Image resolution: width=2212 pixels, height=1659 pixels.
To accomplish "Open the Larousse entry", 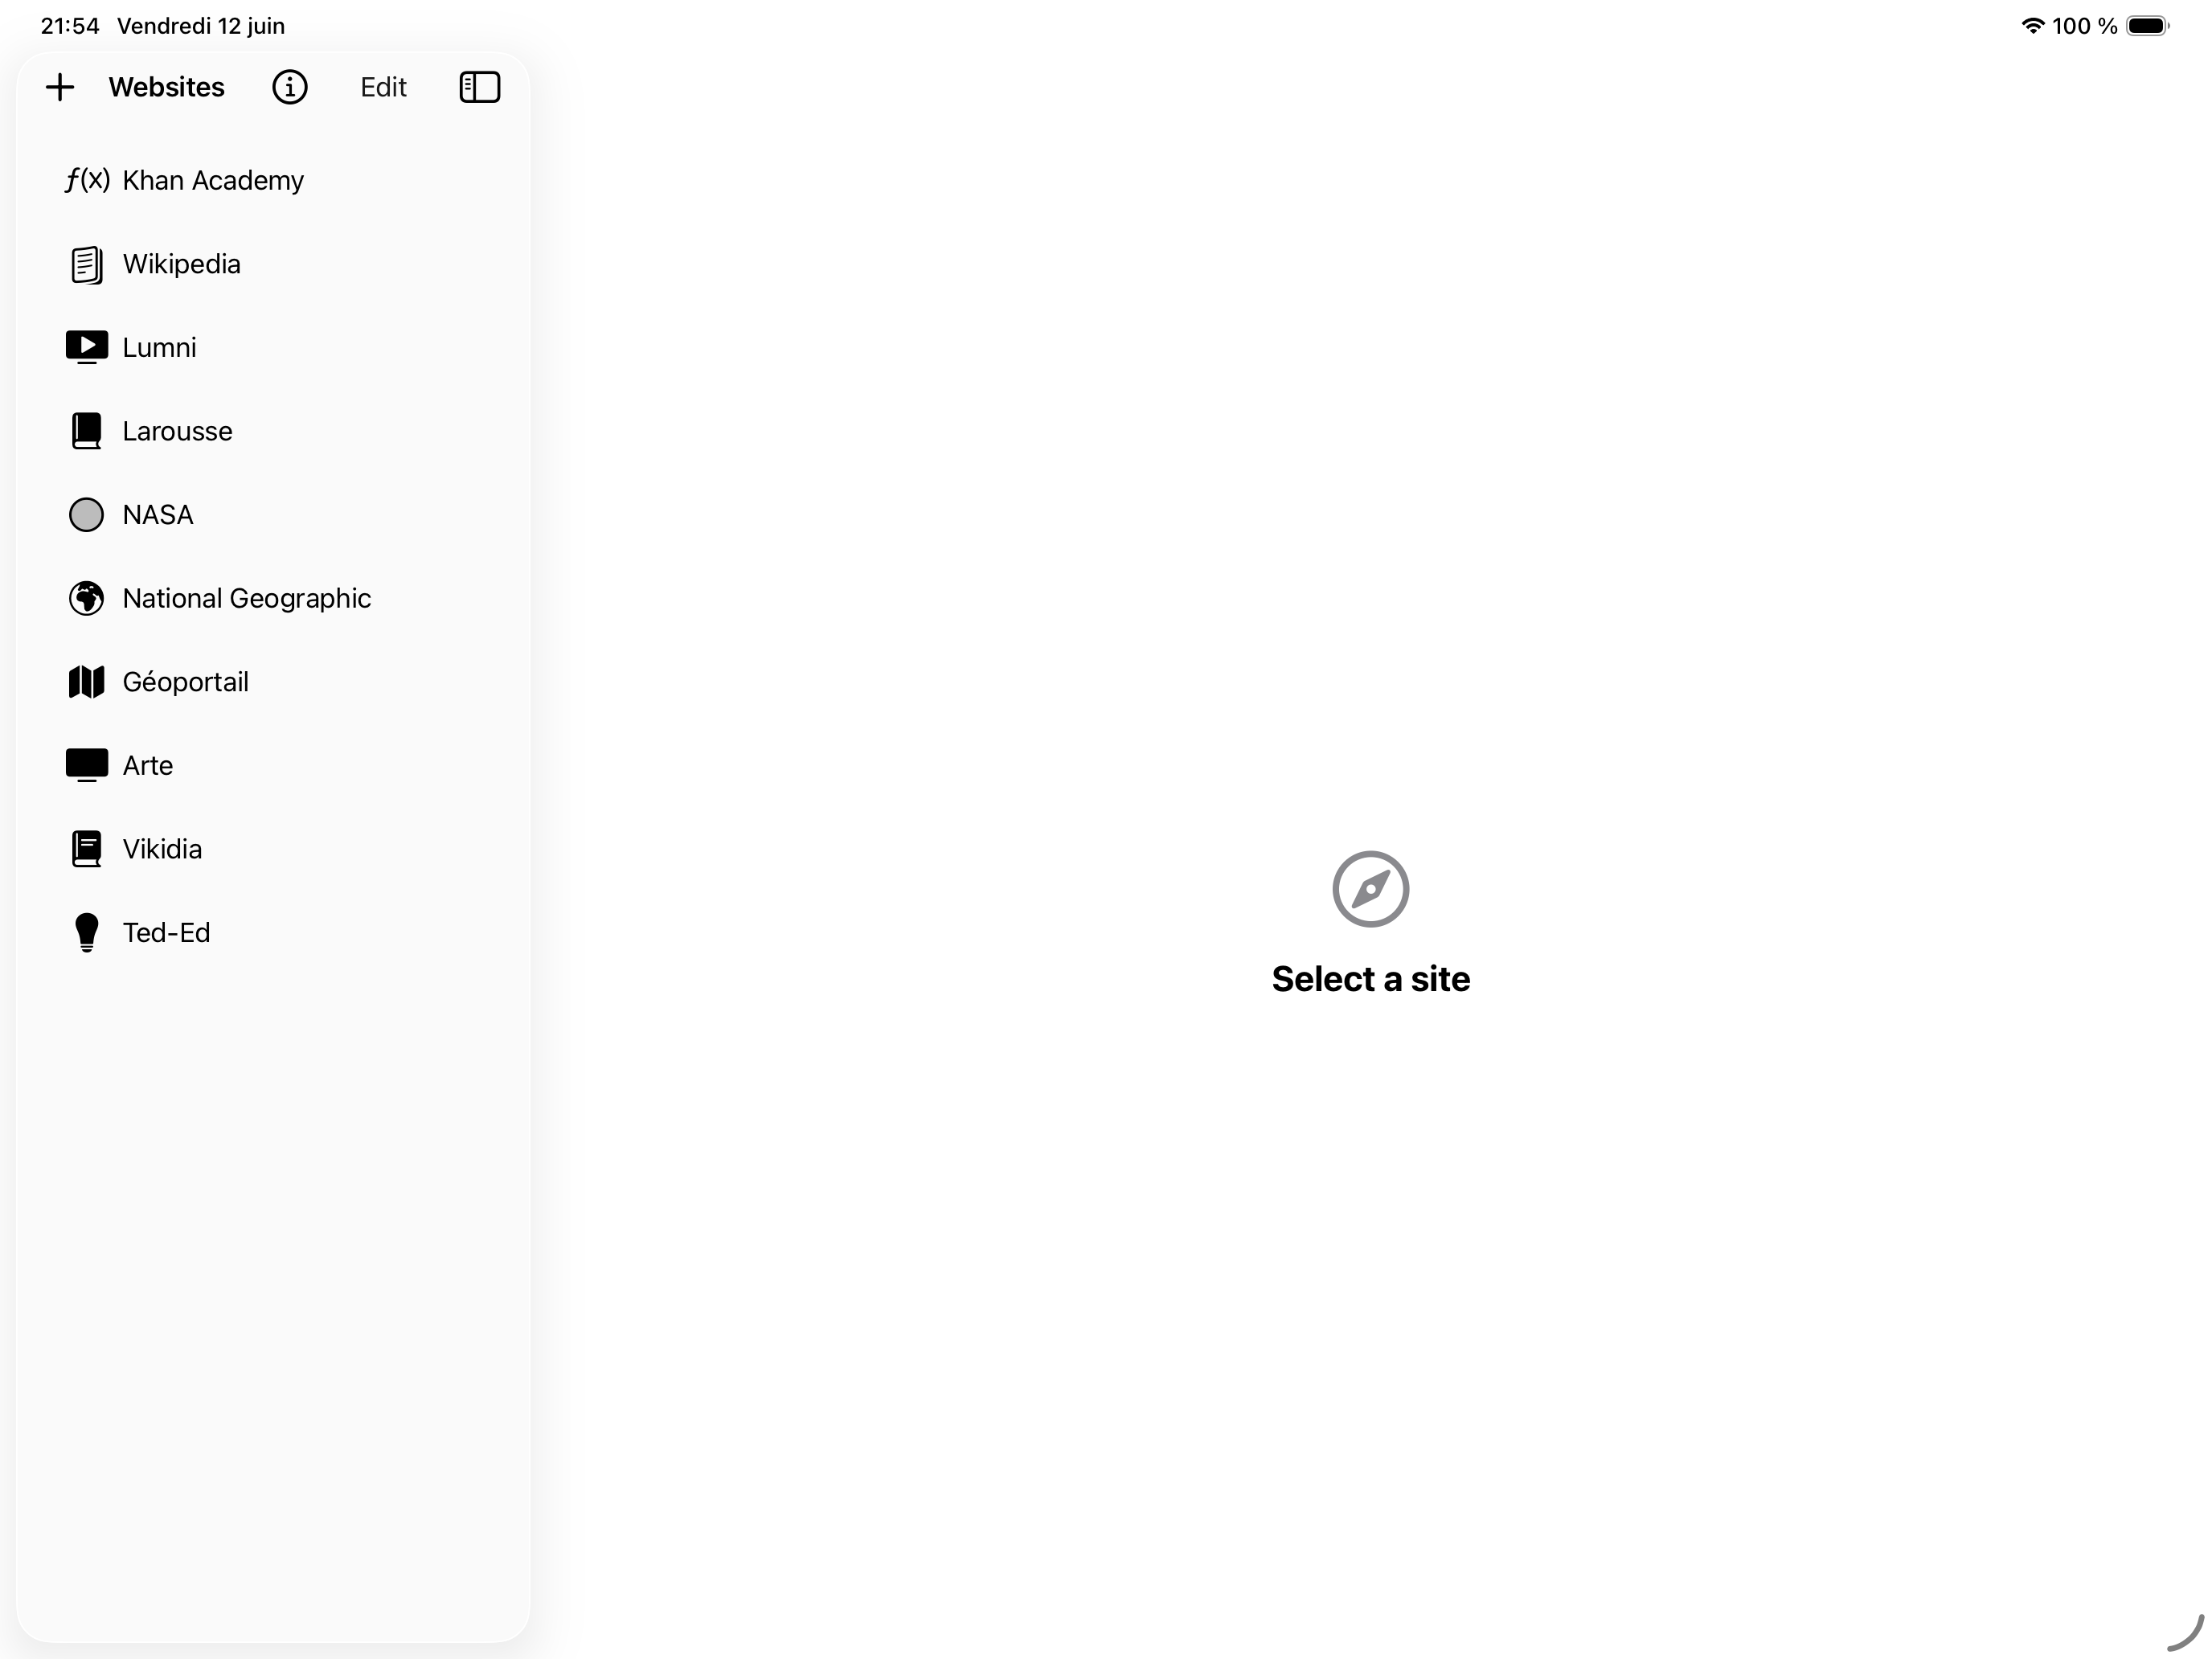I will click(272, 431).
